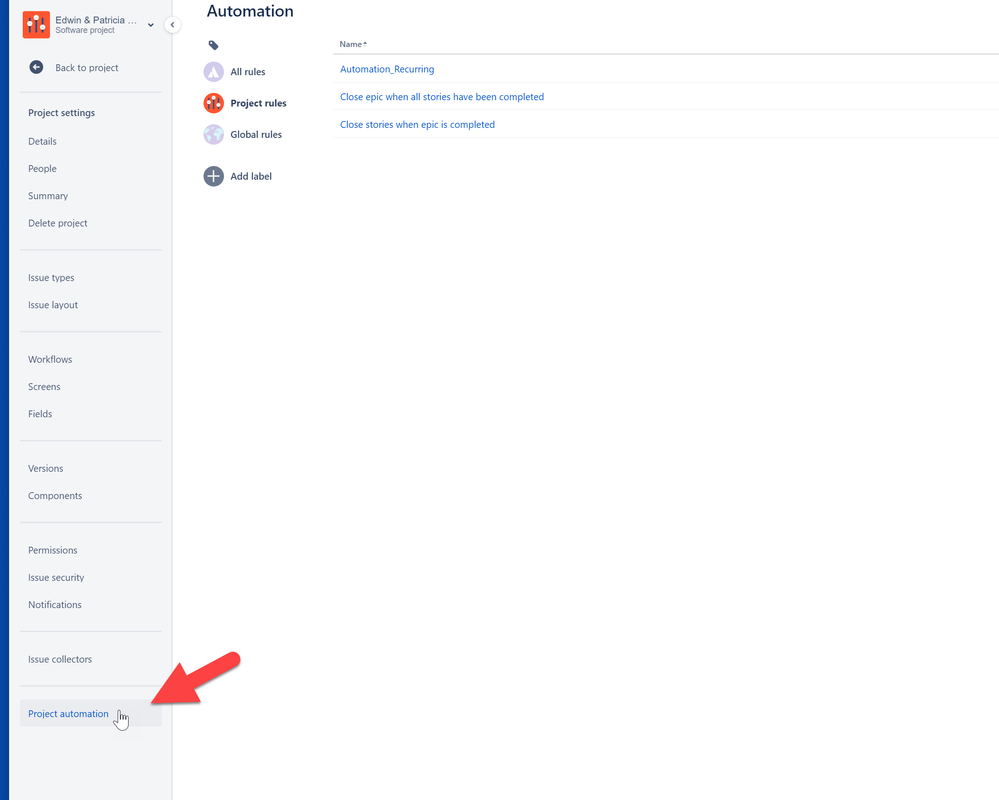Viewport: 999px width, 800px height.
Task: Show All rules filter
Action: [248, 72]
